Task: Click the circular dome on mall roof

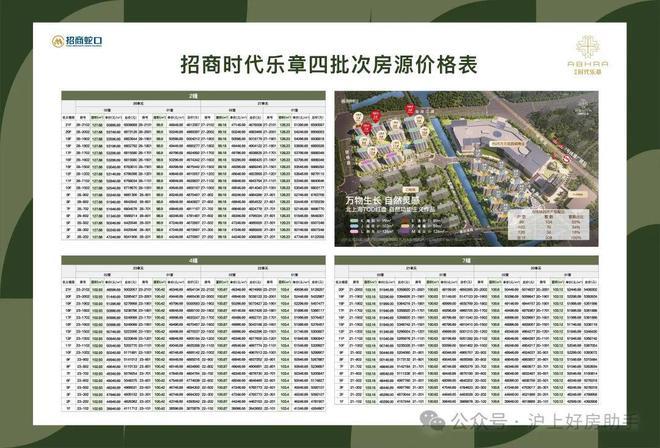Action: pos(497,134)
